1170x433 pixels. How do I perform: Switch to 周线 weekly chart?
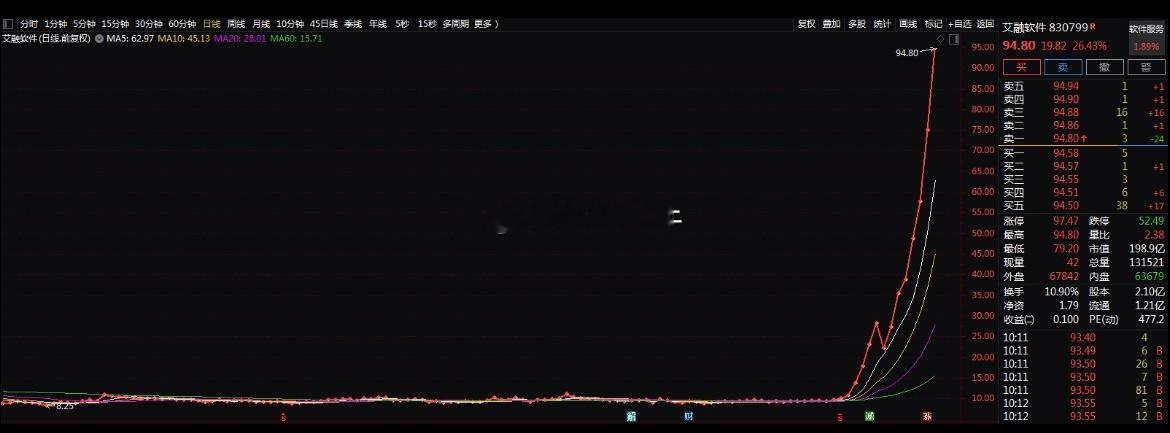[236, 24]
